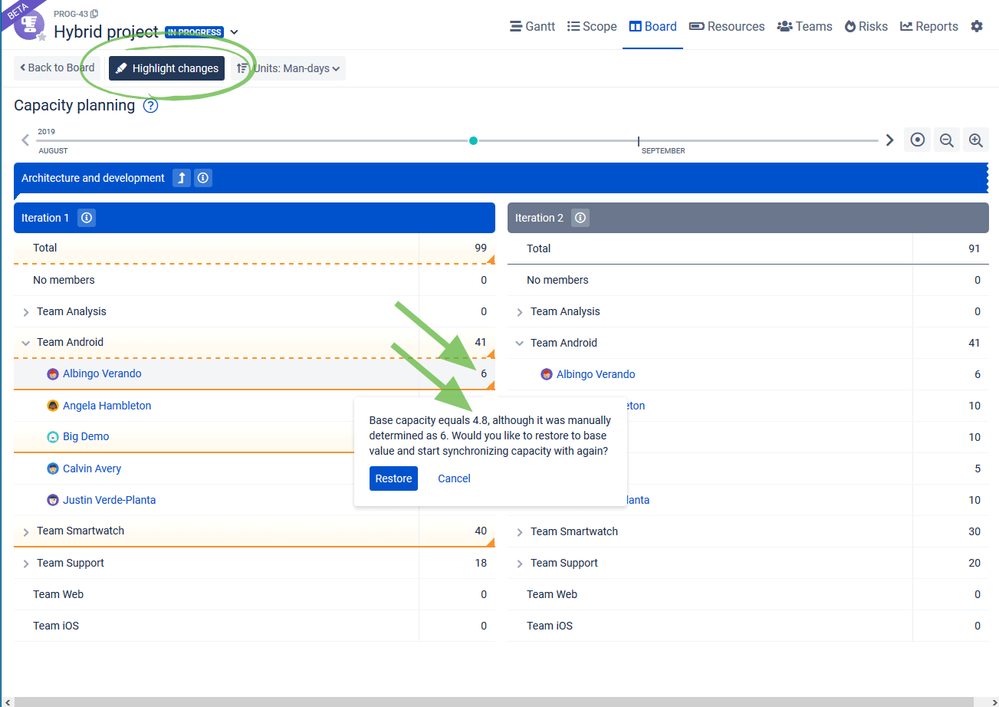Move timeline to previous period
The height and width of the screenshot is (707, 999).
(x=25, y=140)
